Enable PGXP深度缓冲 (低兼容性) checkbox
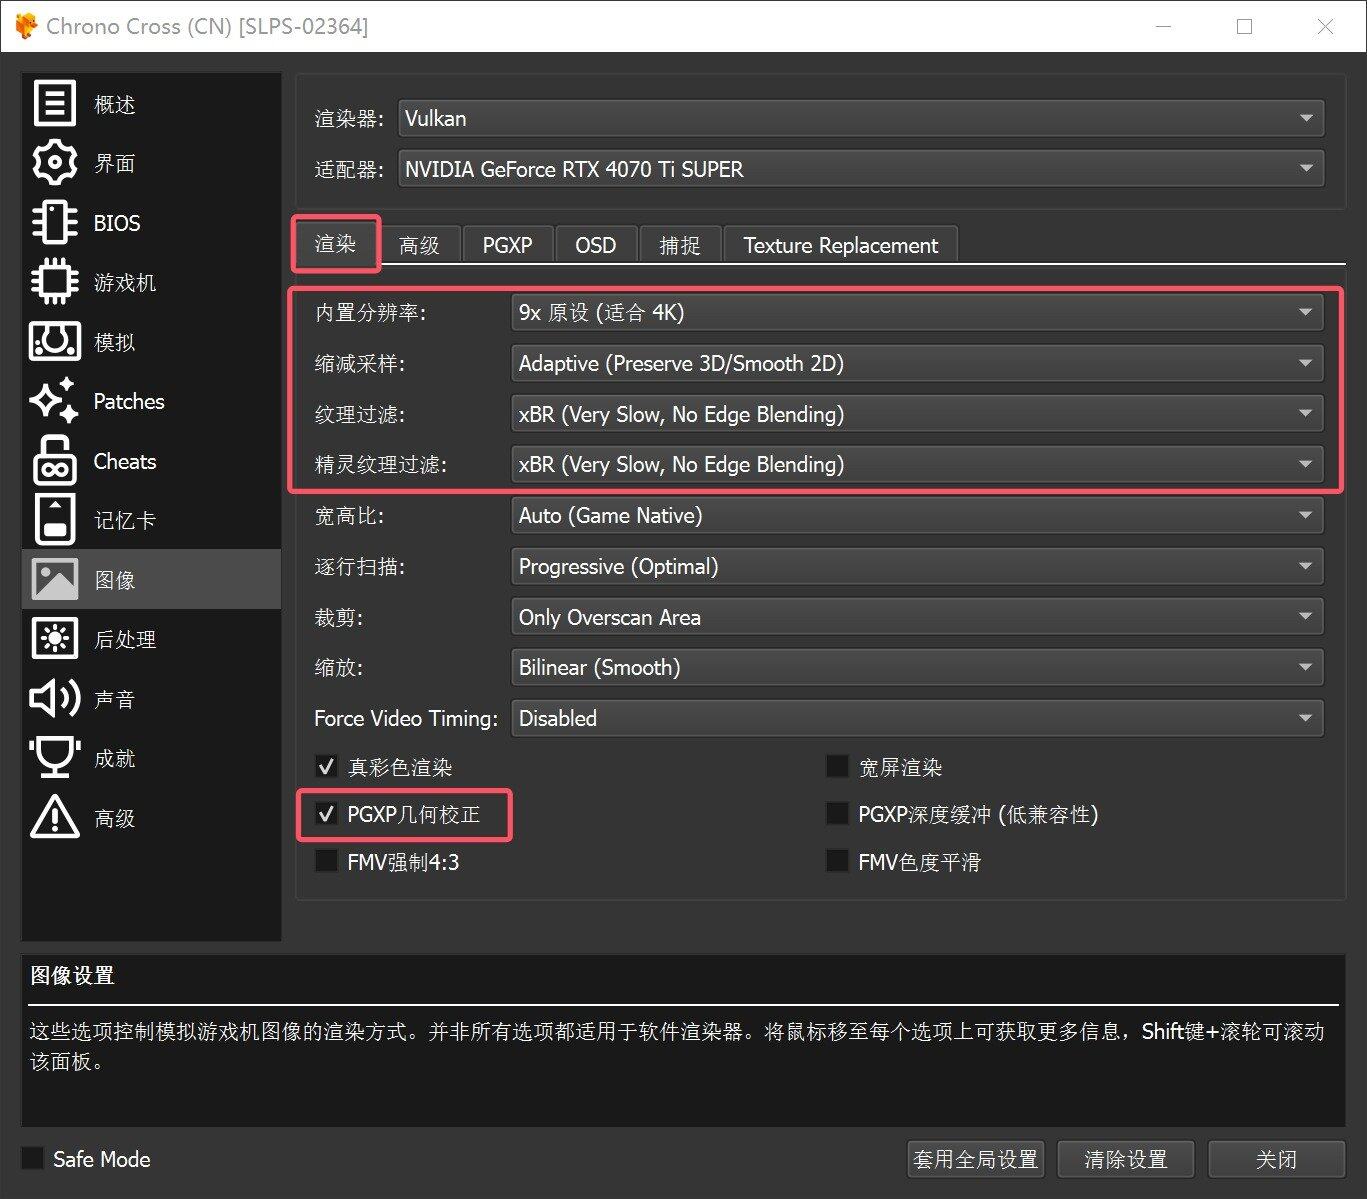Screen dimensions: 1367x1199 tap(837, 814)
